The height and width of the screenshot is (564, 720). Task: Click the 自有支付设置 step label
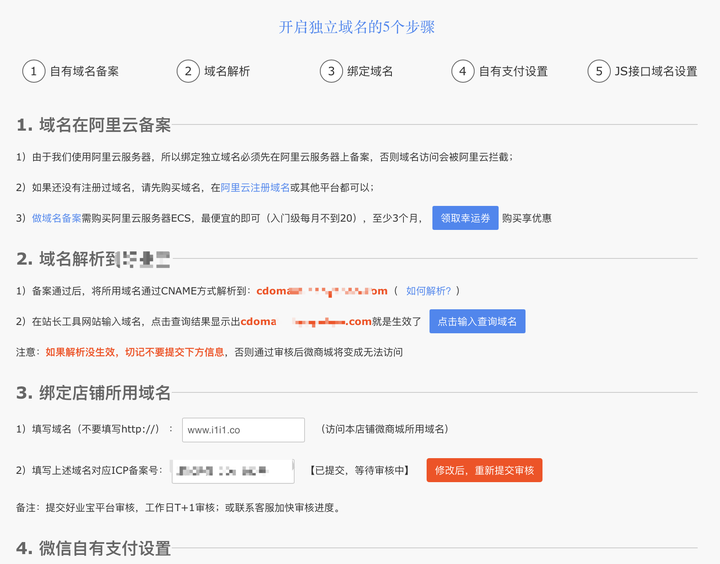513,71
